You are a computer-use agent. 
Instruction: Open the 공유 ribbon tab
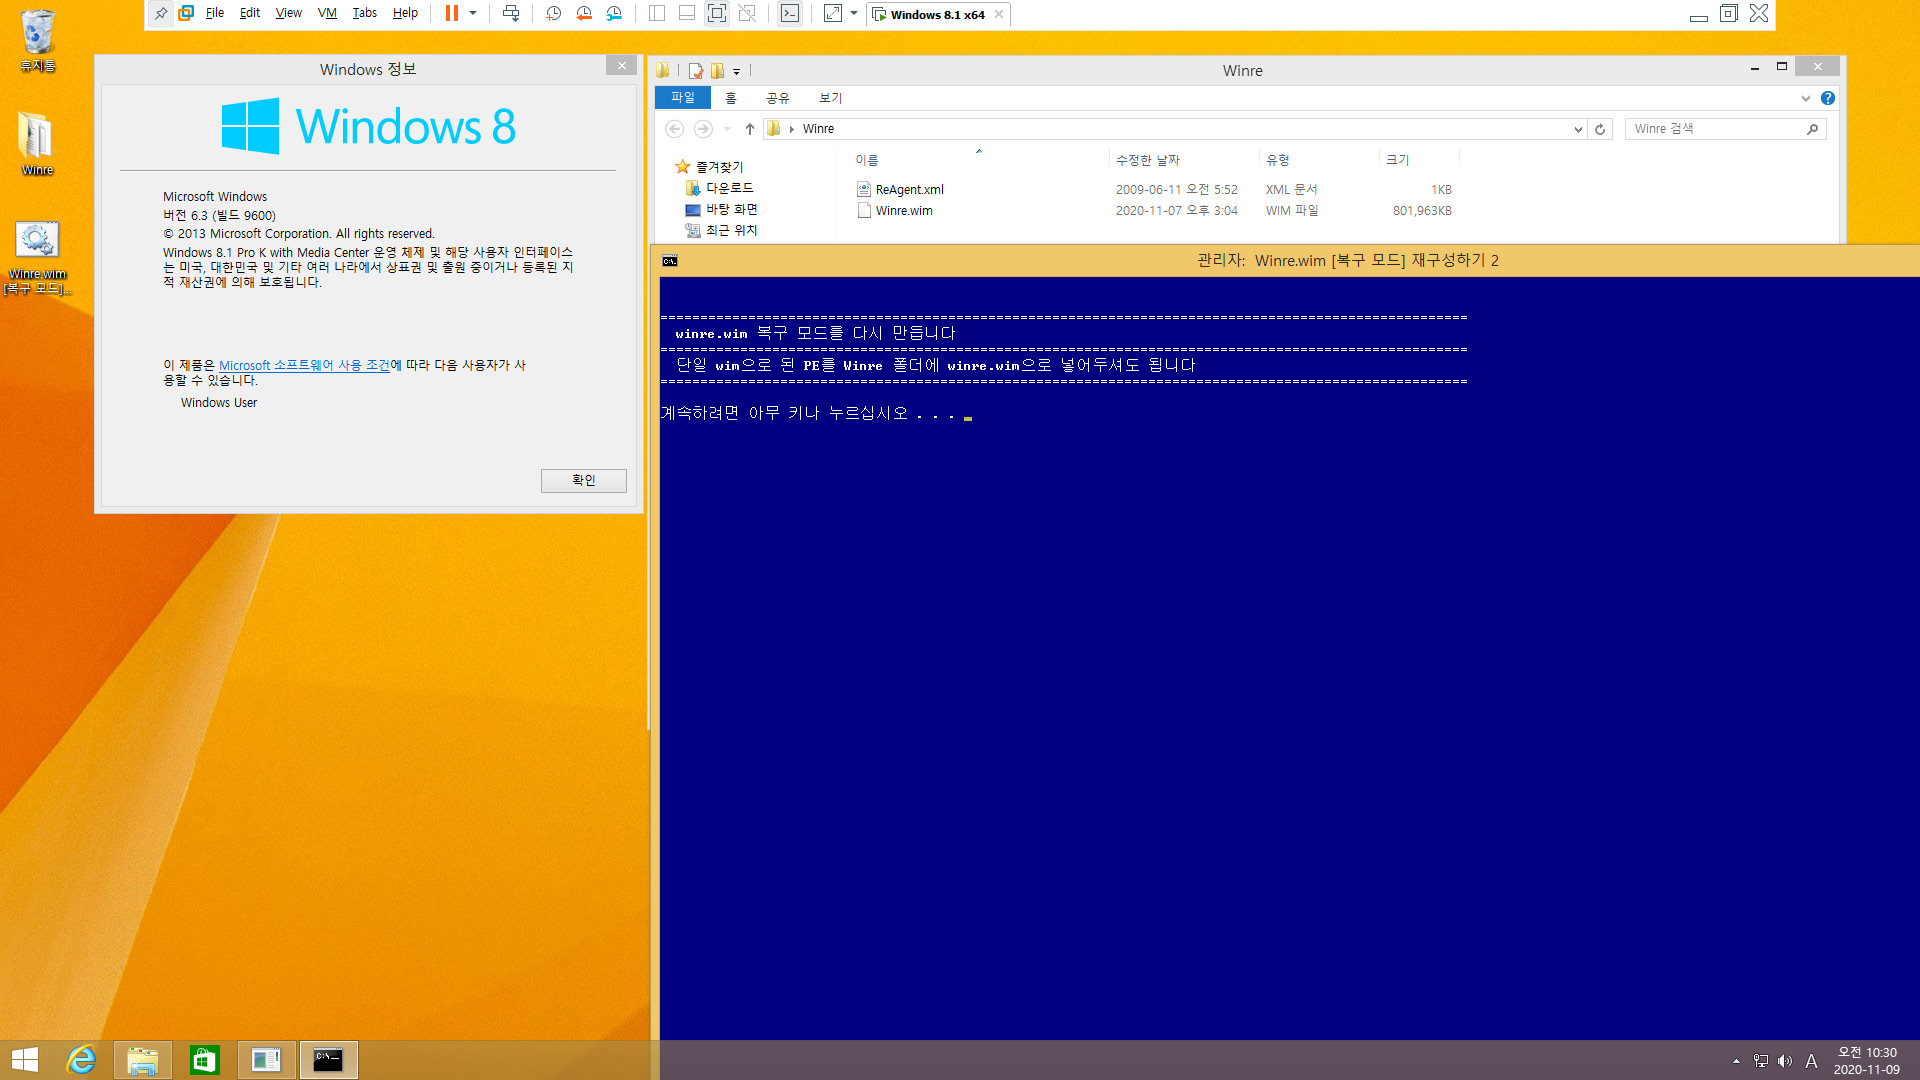[x=778, y=98]
